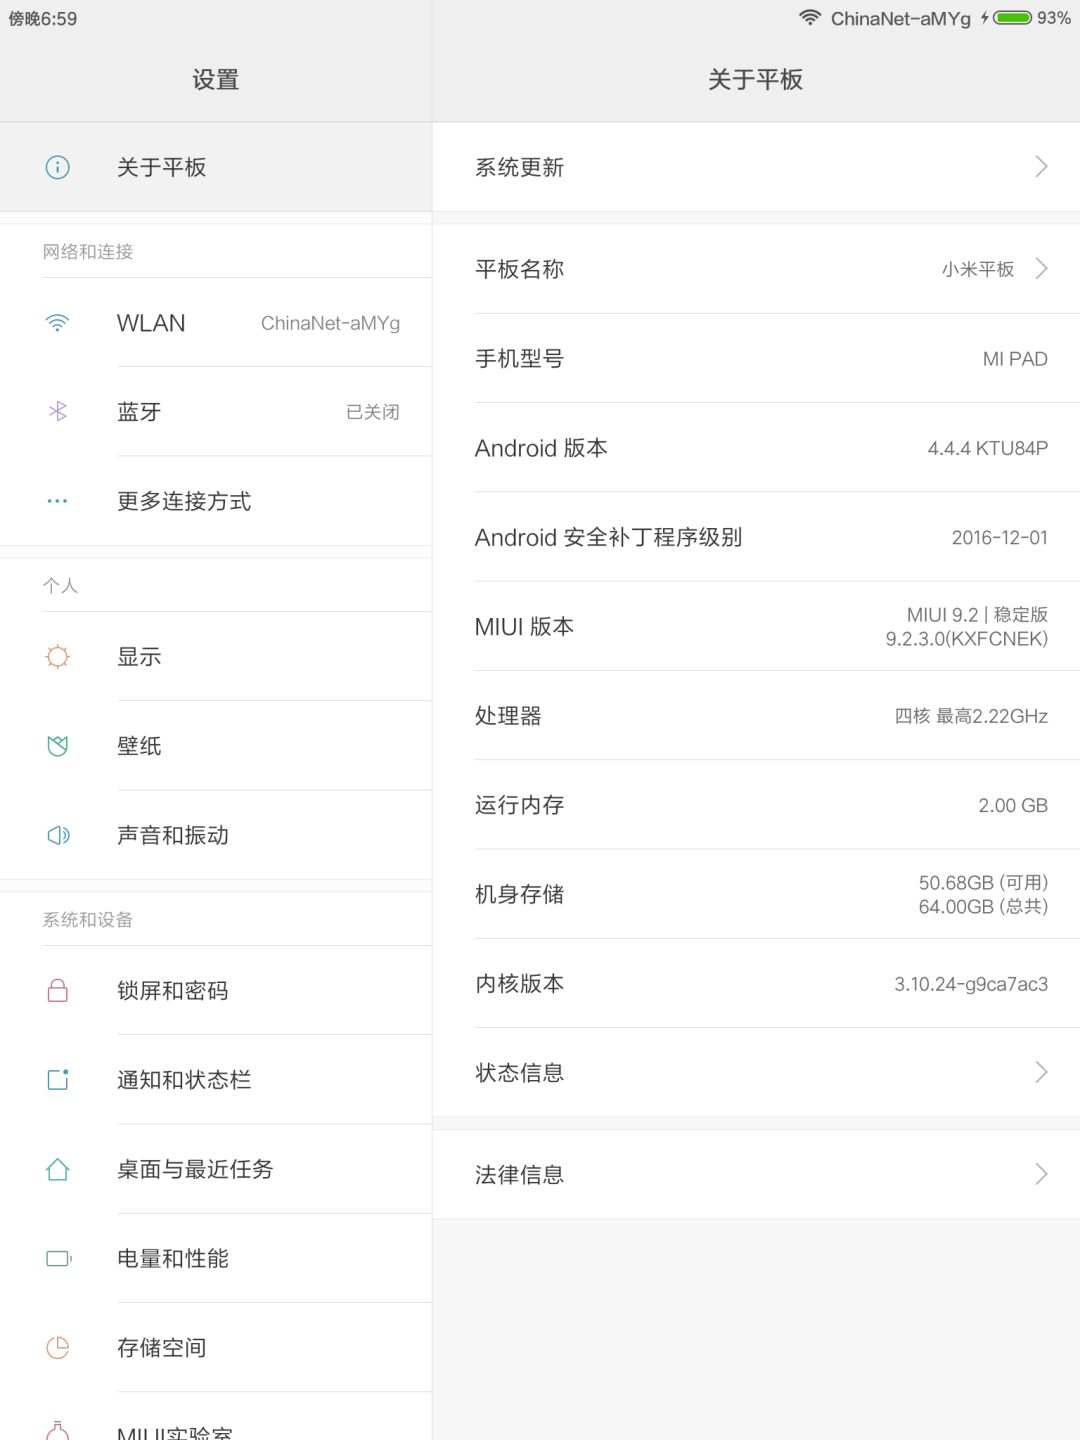The width and height of the screenshot is (1080, 1440).
Task: Tap the battery icon for 电量和性能
Action: click(58, 1258)
